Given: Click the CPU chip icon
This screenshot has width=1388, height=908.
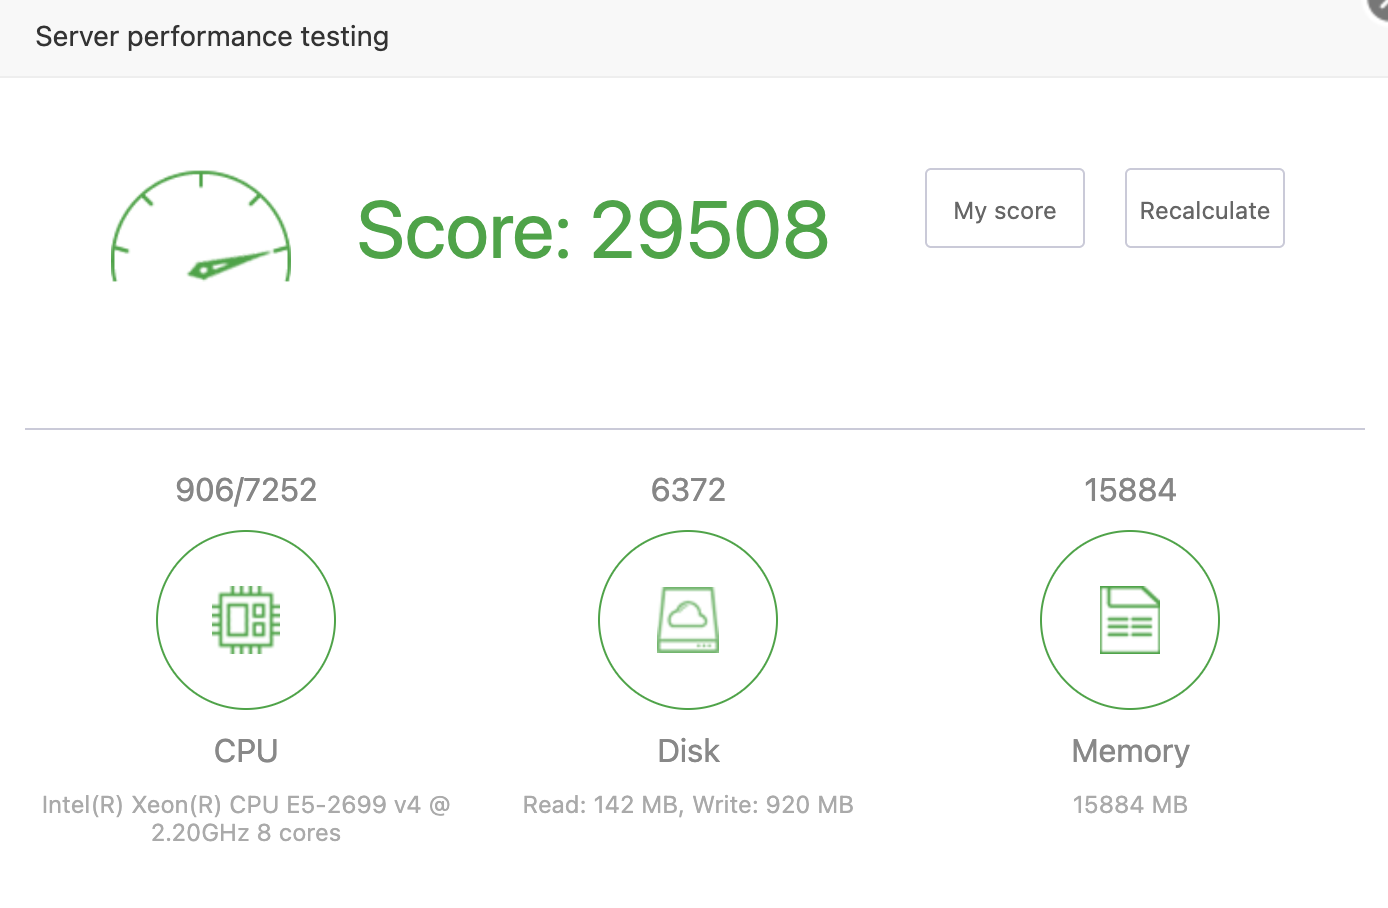Looking at the screenshot, I should pyautogui.click(x=246, y=620).
